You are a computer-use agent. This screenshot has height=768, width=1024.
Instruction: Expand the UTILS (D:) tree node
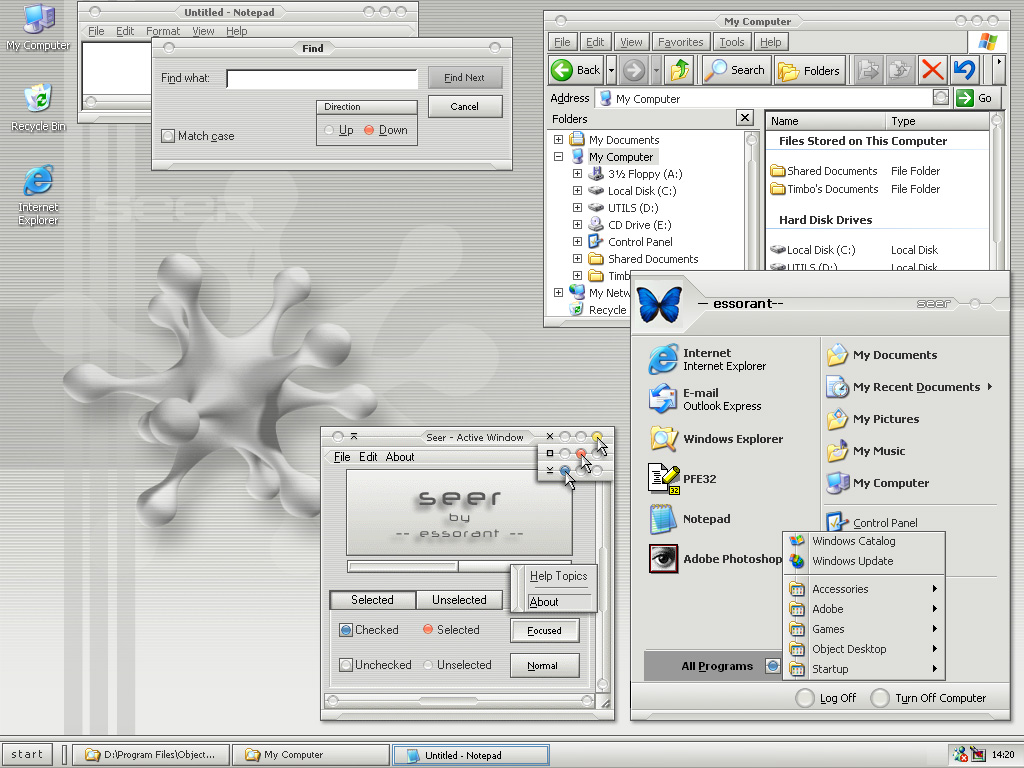[577, 208]
